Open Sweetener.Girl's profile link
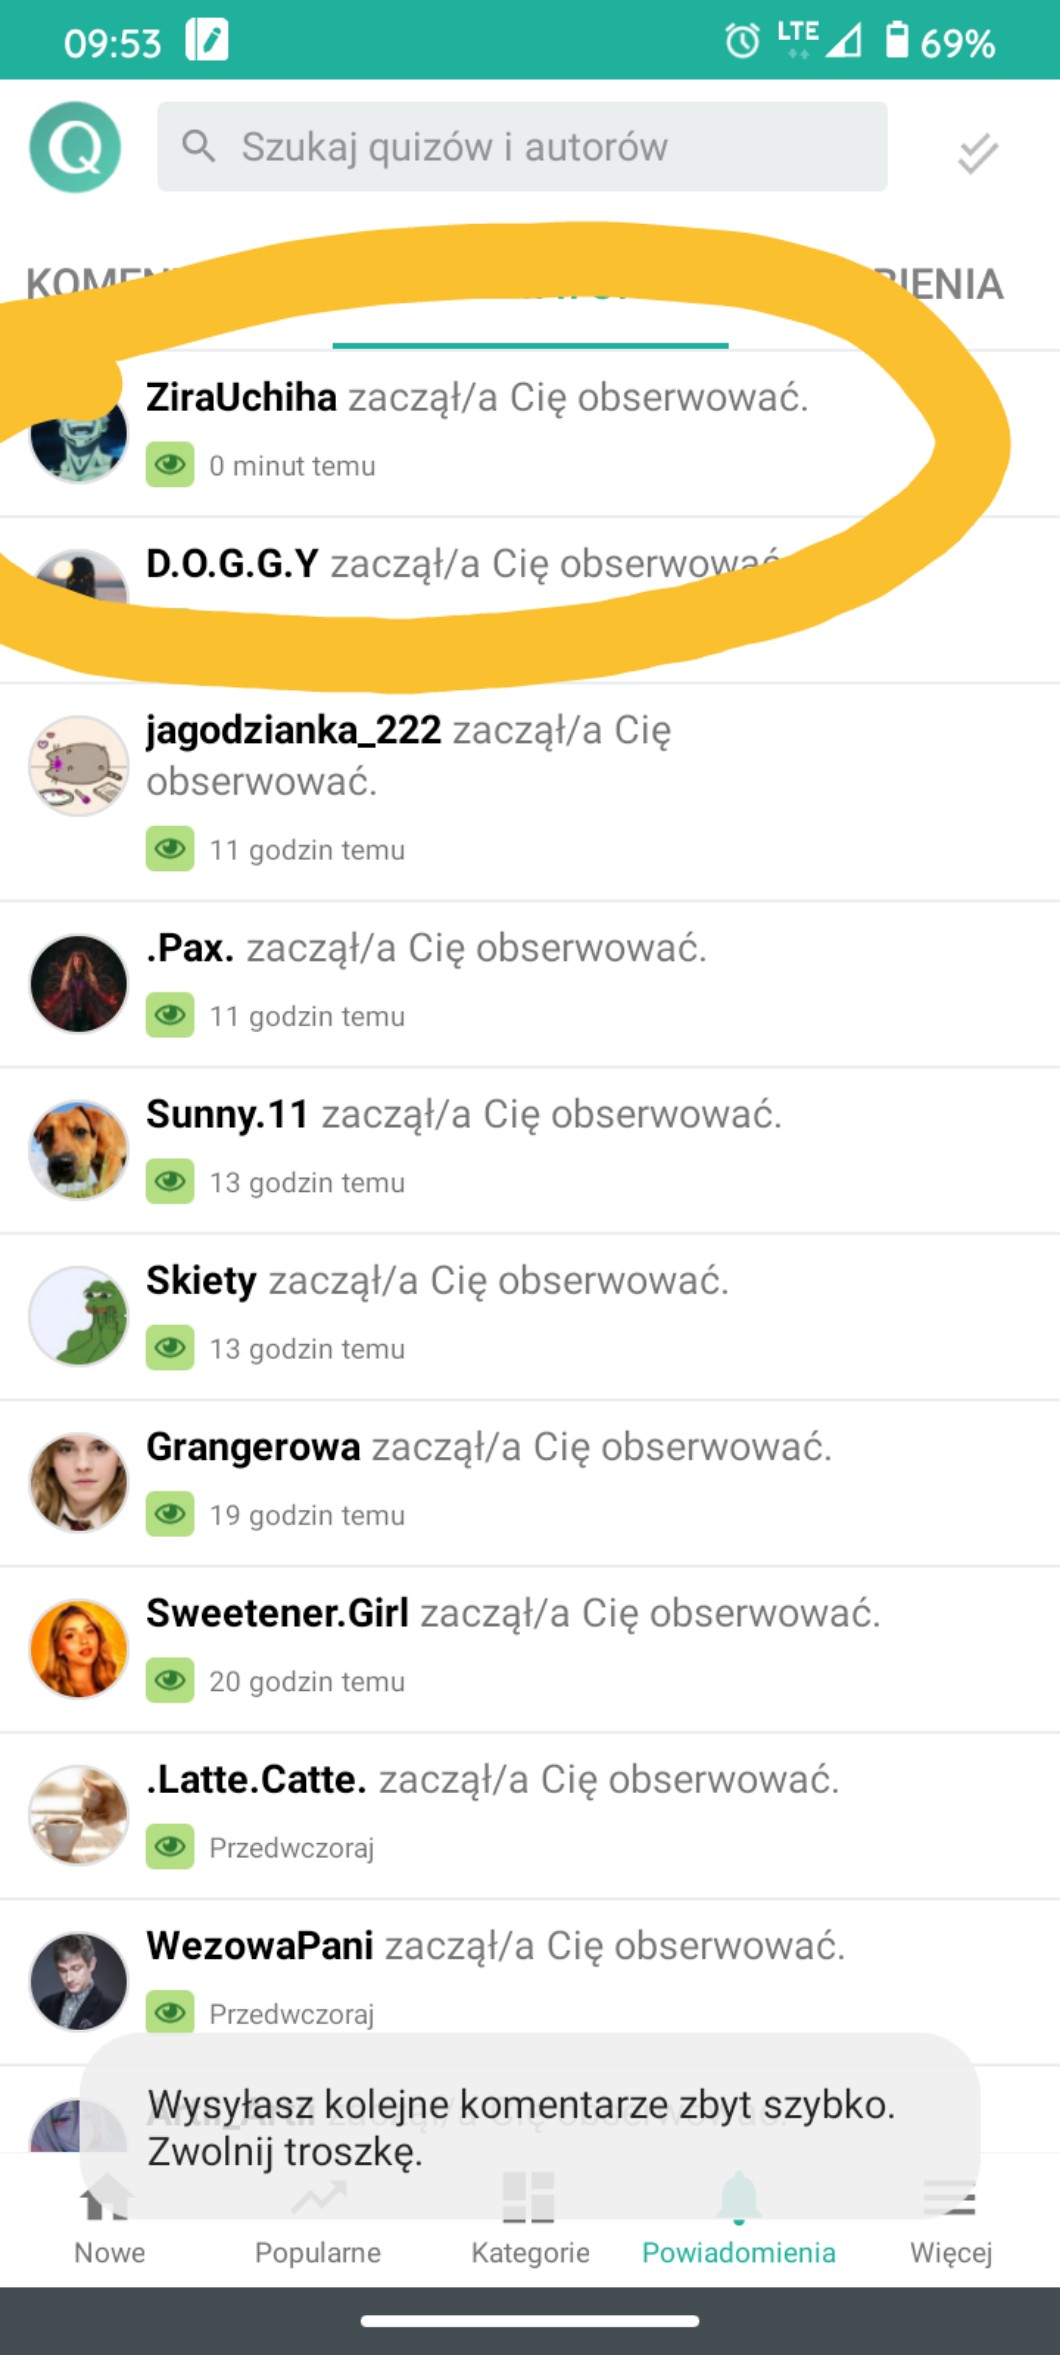Viewport: 1060px width, 2355px height. pyautogui.click(x=277, y=1613)
